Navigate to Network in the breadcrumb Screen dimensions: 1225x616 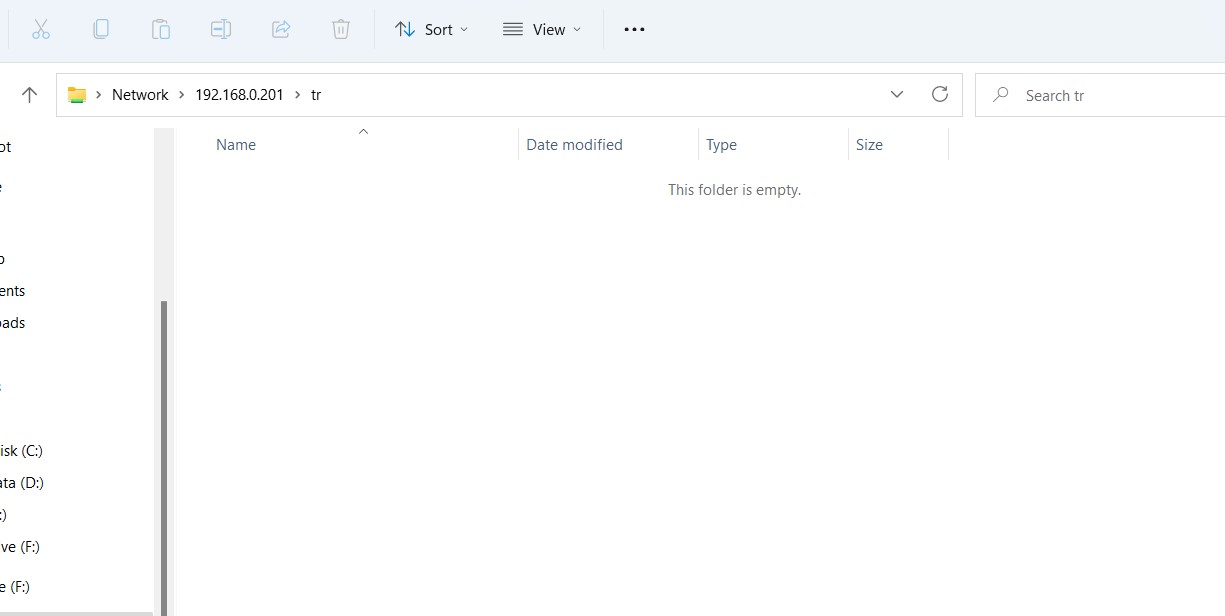pyautogui.click(x=140, y=95)
